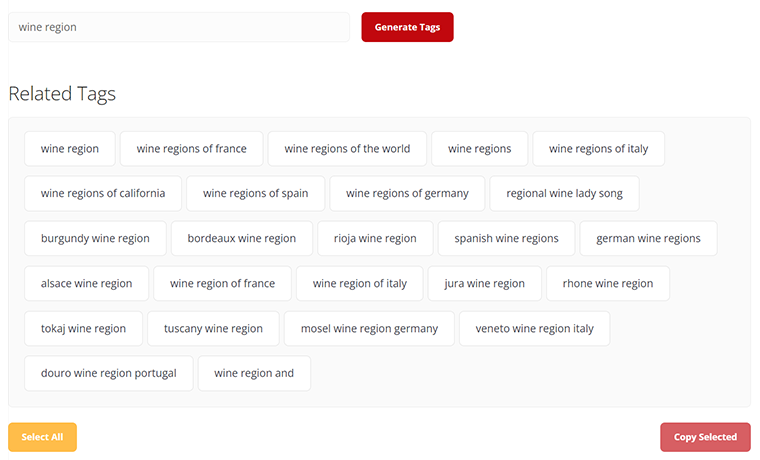Select the "tokaj wine region" tag
Viewport: 760px width, 460px height.
(x=83, y=329)
